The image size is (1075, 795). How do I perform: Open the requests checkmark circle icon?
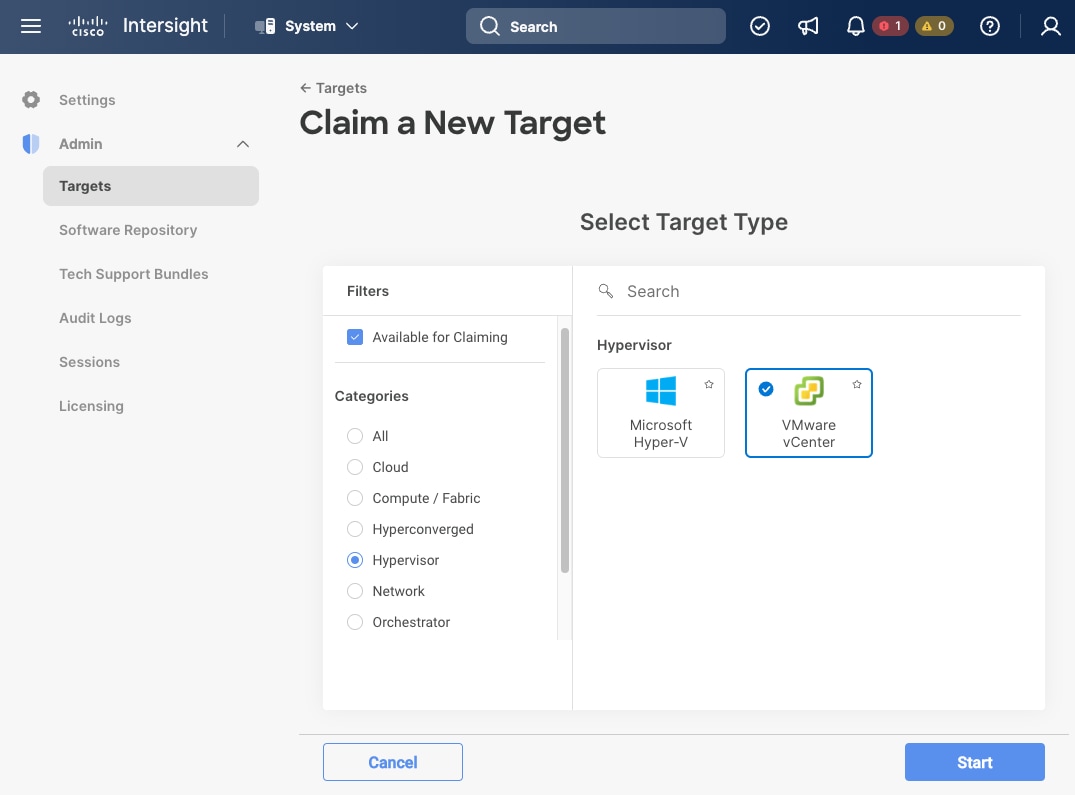click(760, 26)
